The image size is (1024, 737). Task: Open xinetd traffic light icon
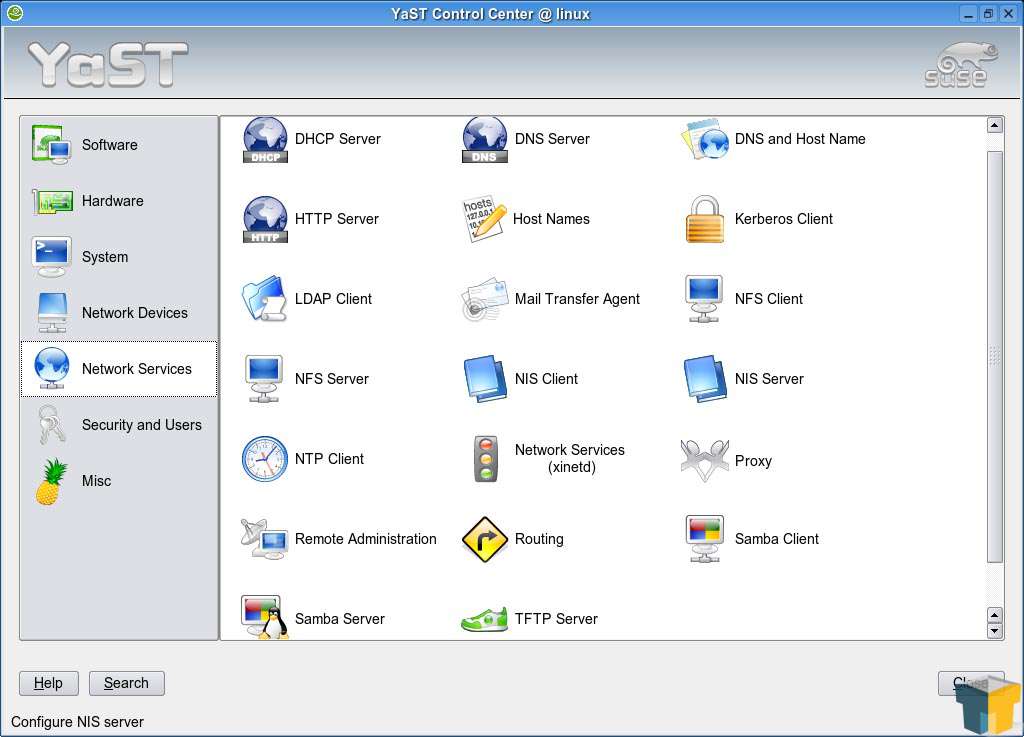tap(485, 459)
